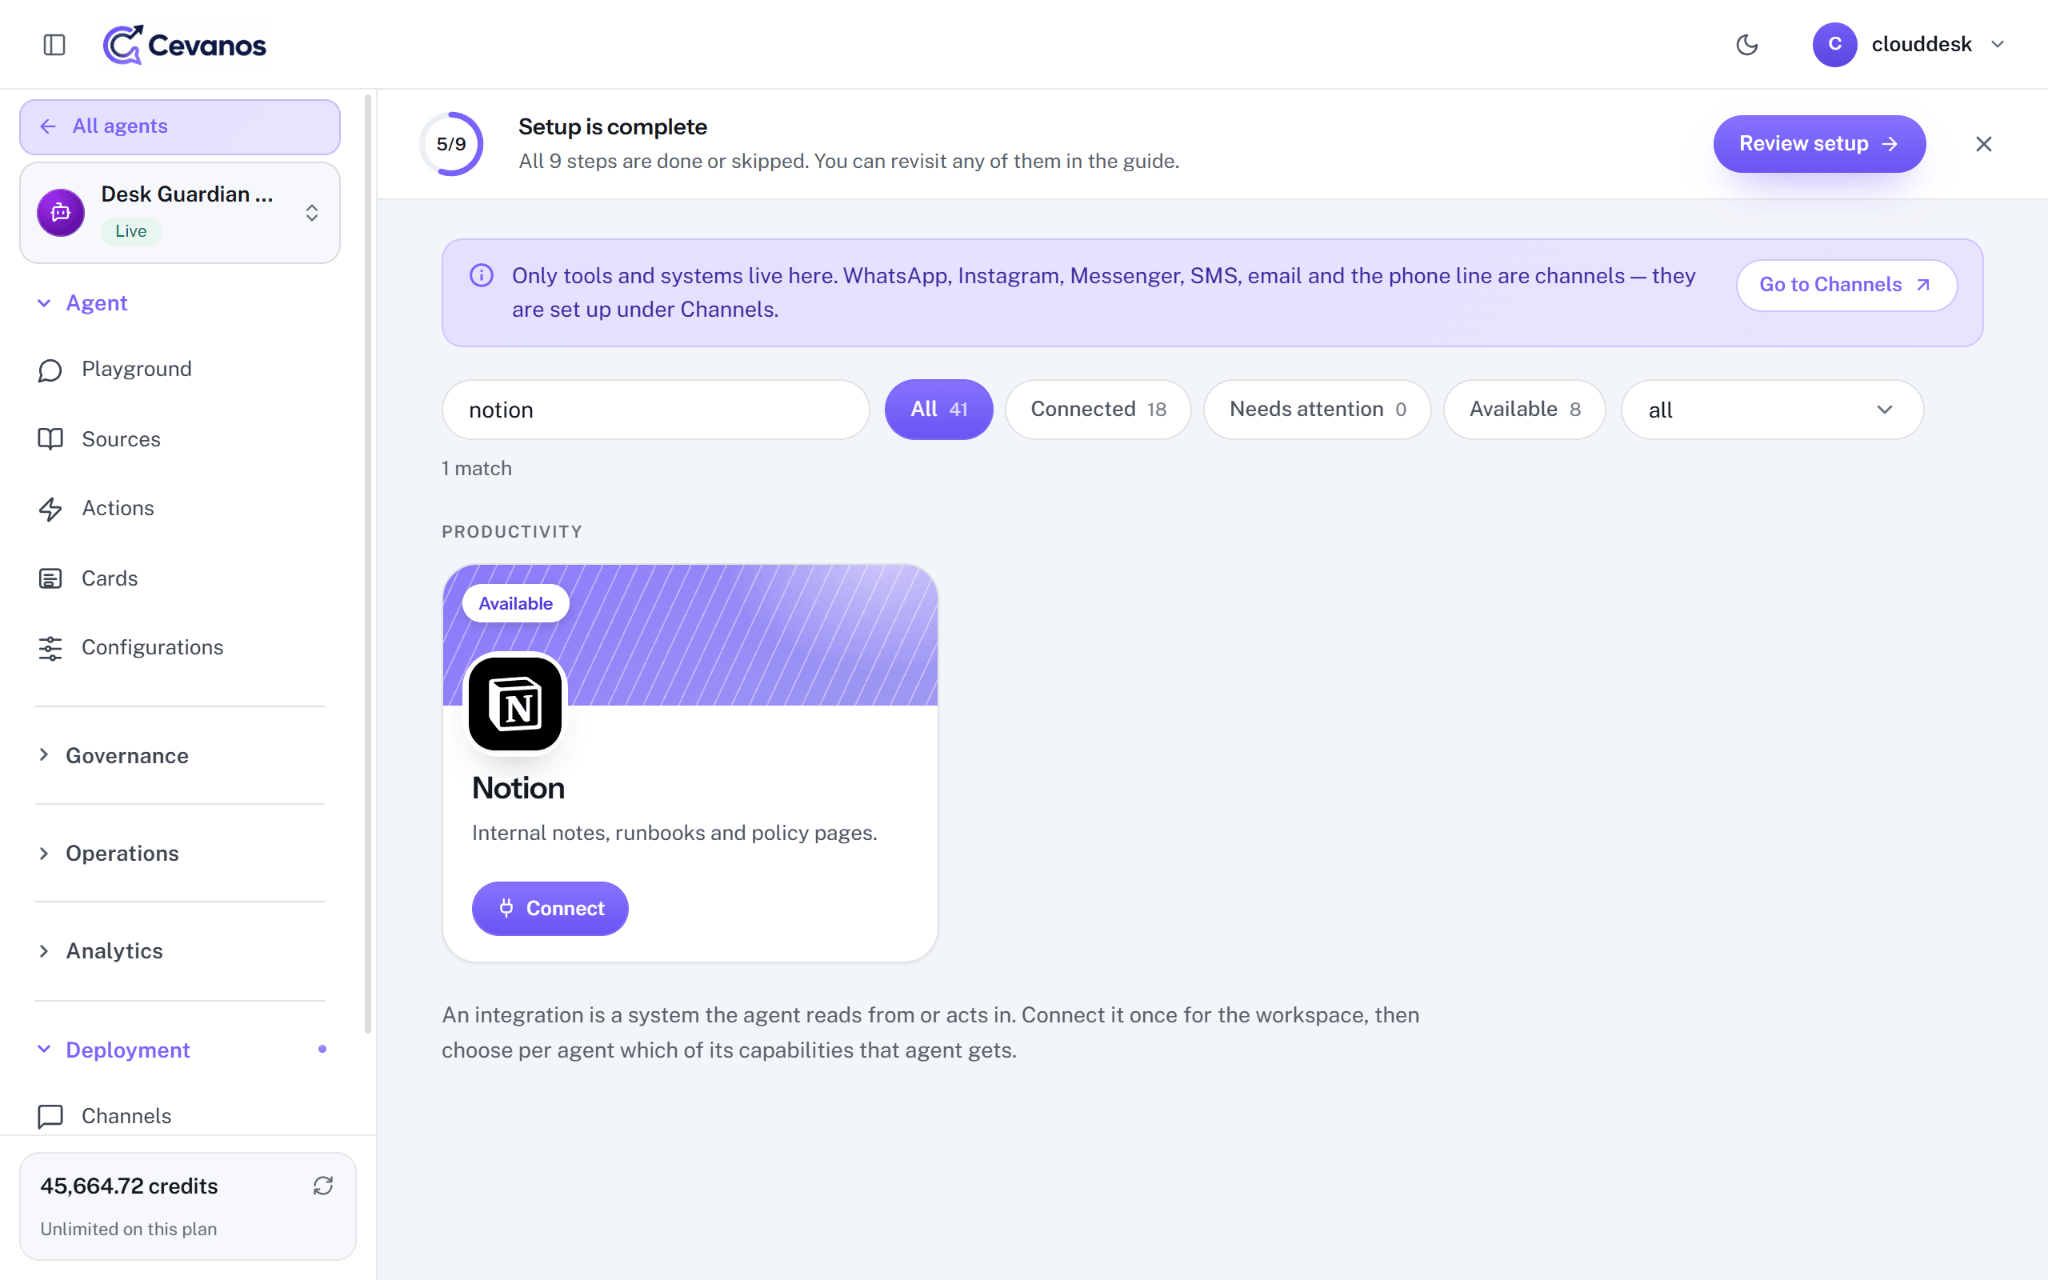Click the Live status badge
This screenshot has width=2048, height=1280.
[x=131, y=232]
